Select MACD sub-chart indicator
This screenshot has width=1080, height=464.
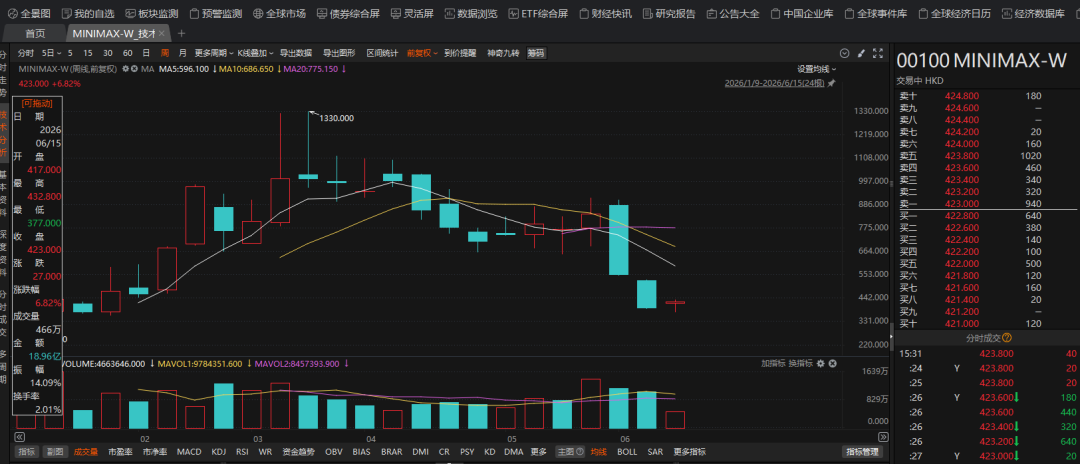click(x=189, y=452)
